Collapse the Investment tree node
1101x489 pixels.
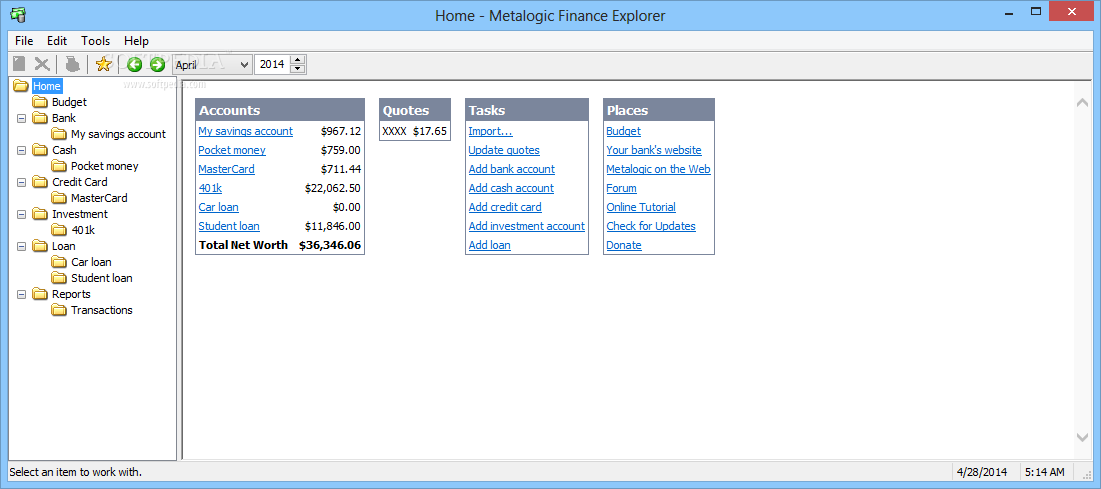point(21,214)
